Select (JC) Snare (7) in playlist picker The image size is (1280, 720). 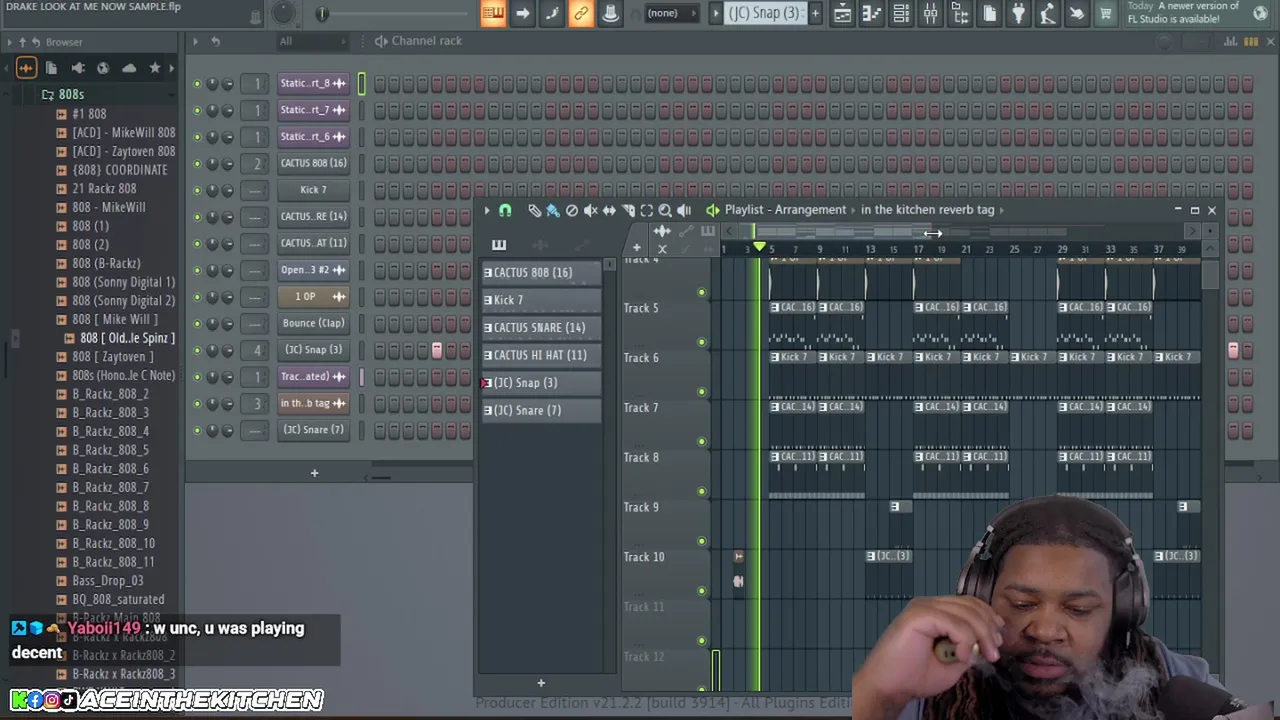[x=541, y=410]
